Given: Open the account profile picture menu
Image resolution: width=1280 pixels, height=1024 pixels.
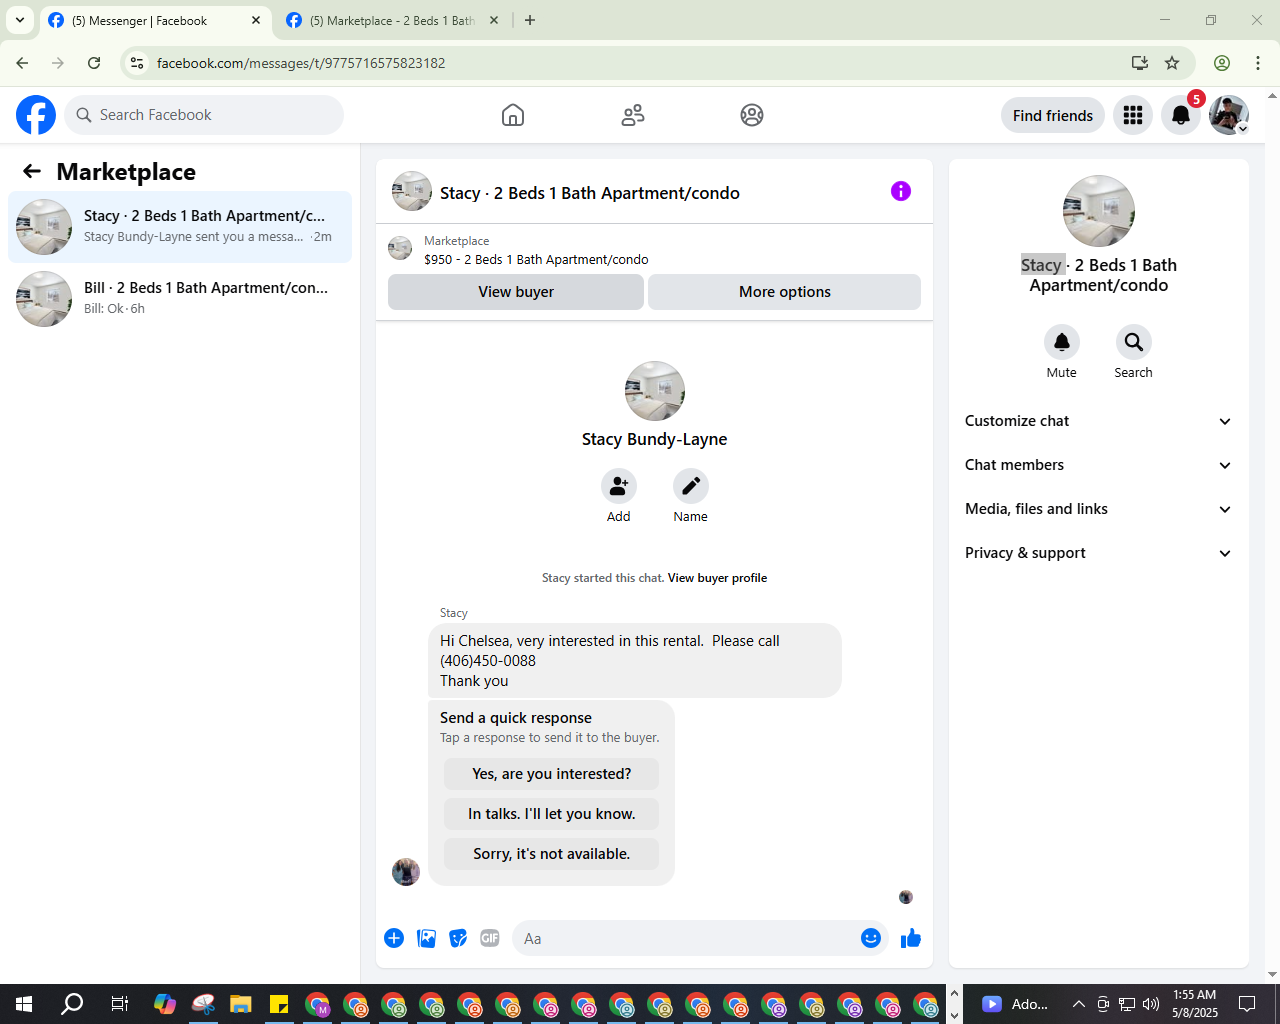Looking at the screenshot, I should tap(1229, 115).
